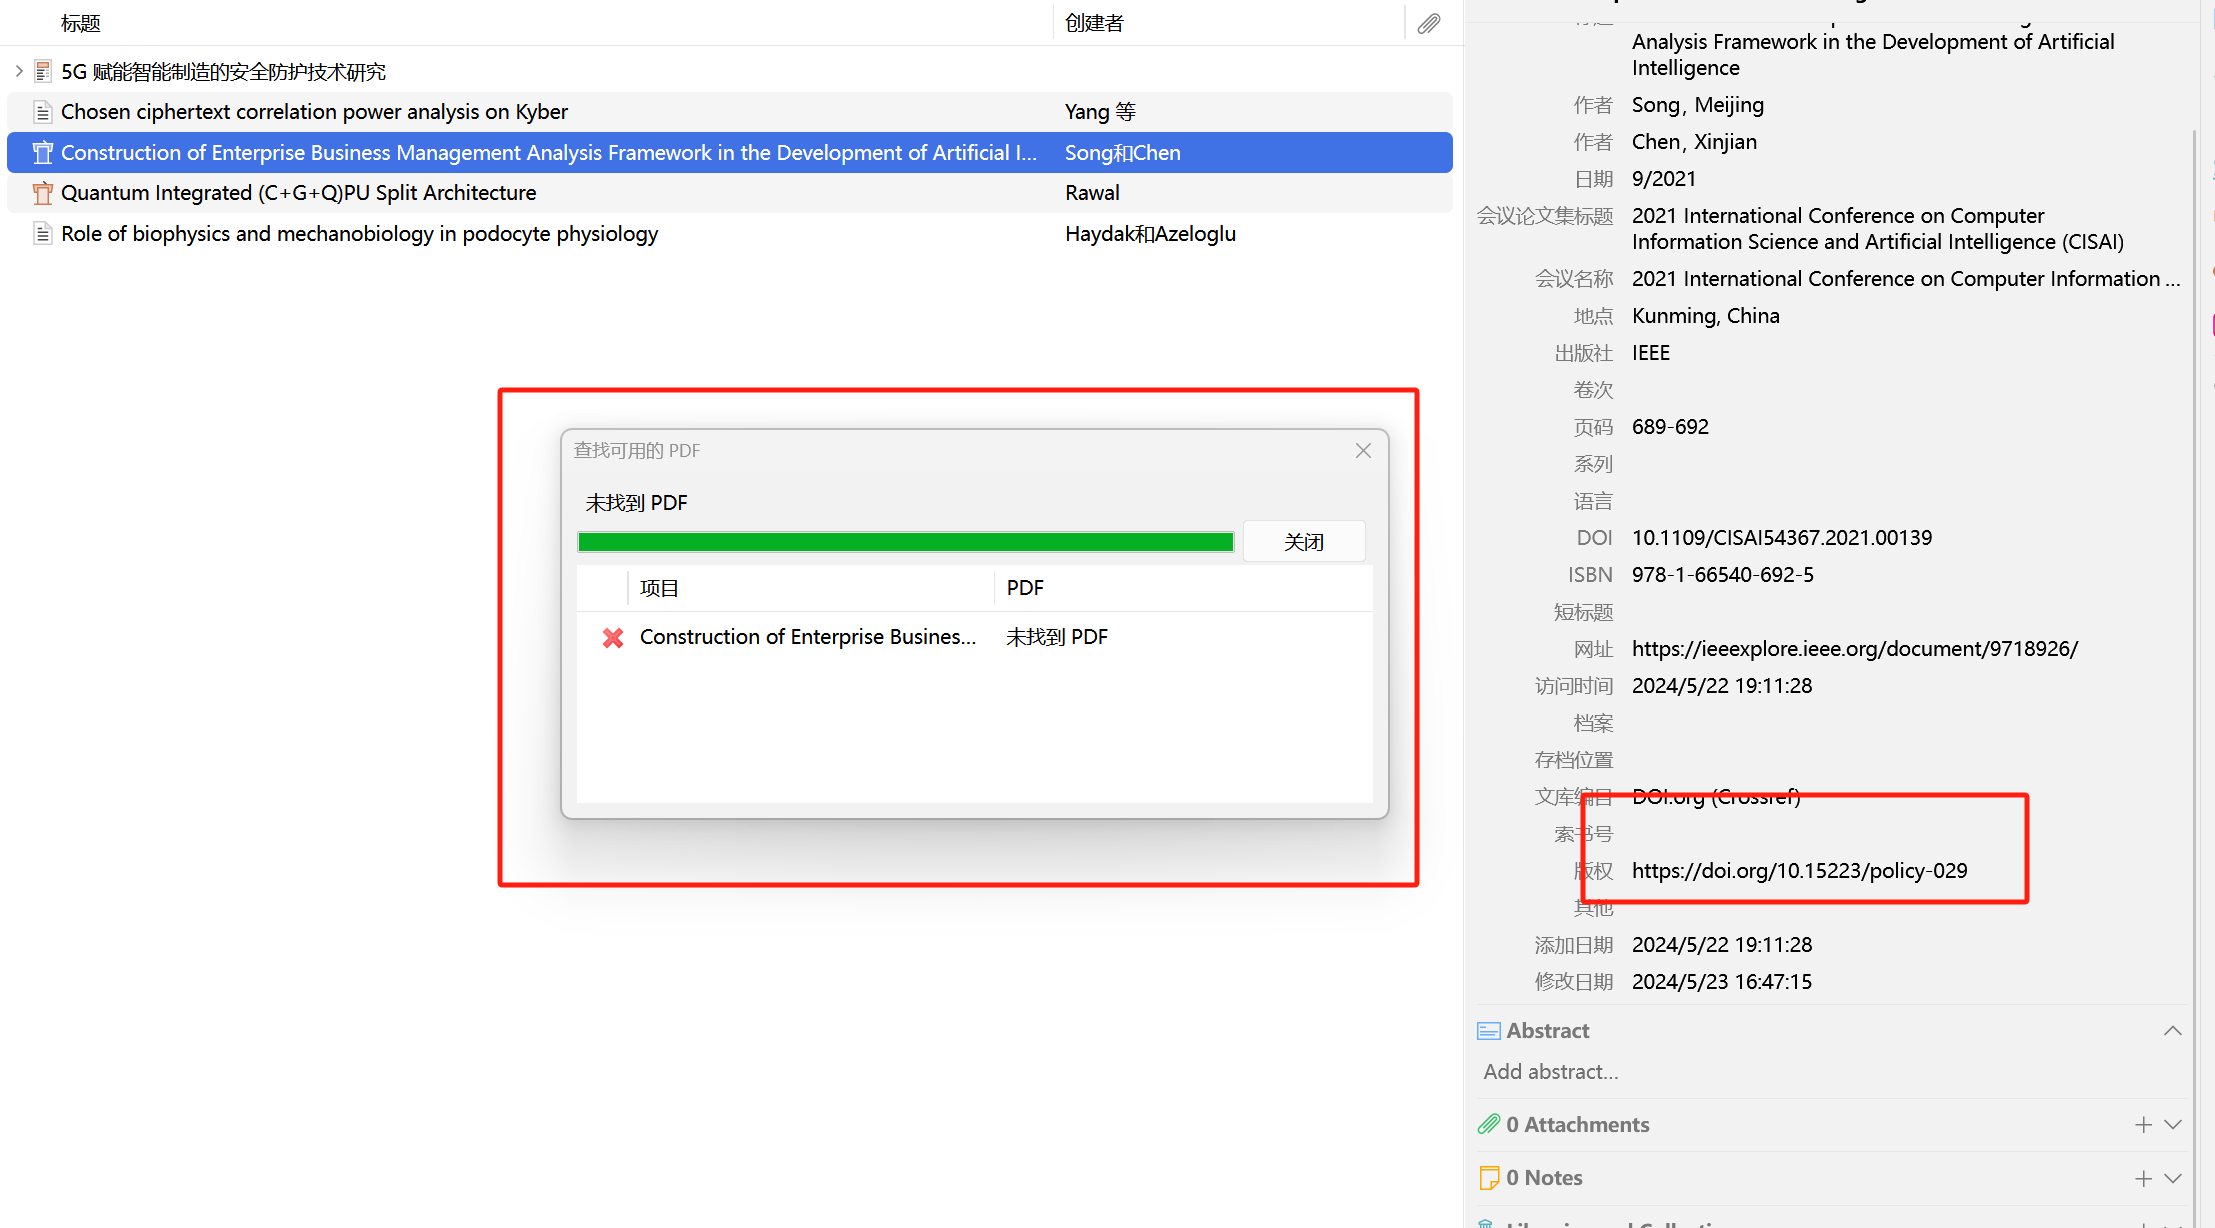Viewport: 2215px width, 1228px height.
Task: Click the green PDF search progress bar
Action: (x=905, y=542)
